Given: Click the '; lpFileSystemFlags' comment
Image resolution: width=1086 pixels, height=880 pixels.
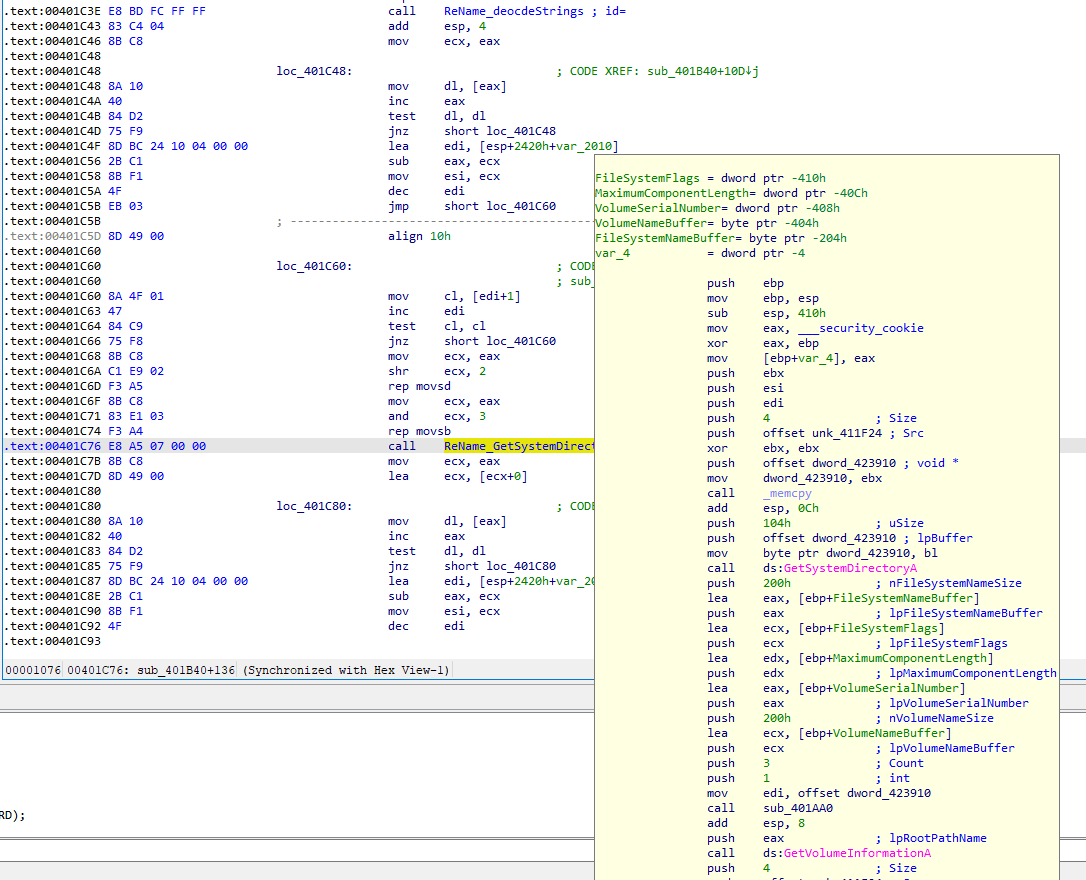Looking at the screenshot, I should click(942, 643).
